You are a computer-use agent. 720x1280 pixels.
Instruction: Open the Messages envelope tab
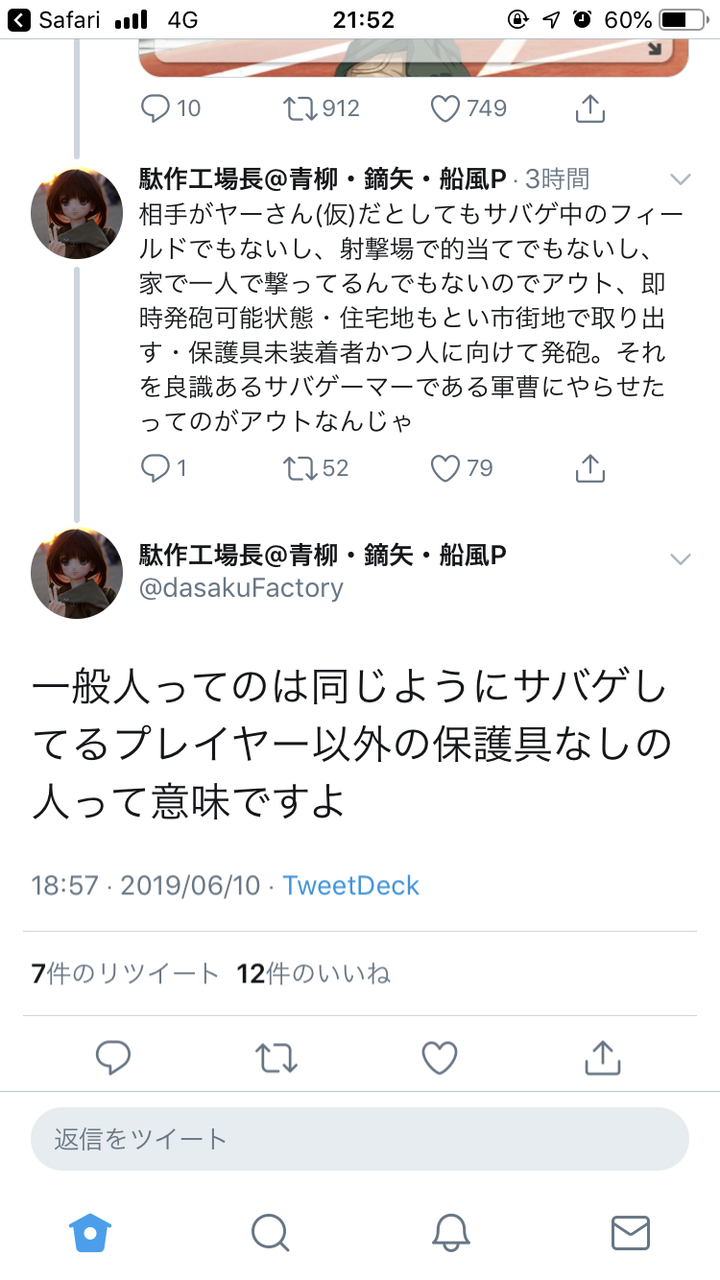pyautogui.click(x=630, y=1233)
